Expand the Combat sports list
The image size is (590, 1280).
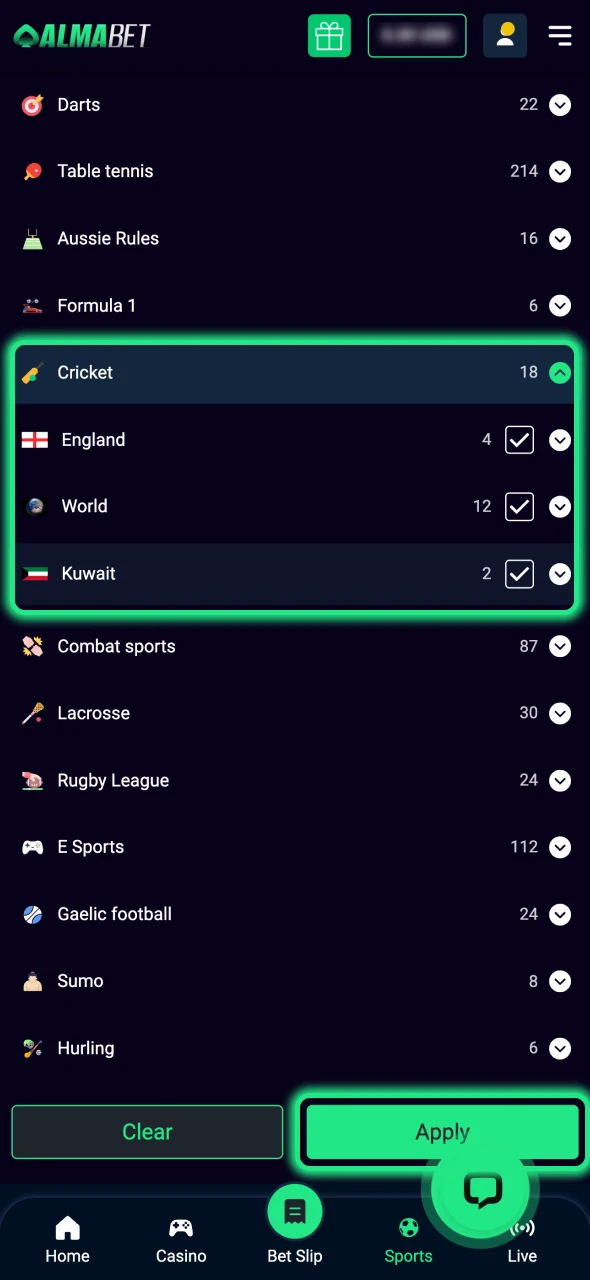tap(560, 646)
